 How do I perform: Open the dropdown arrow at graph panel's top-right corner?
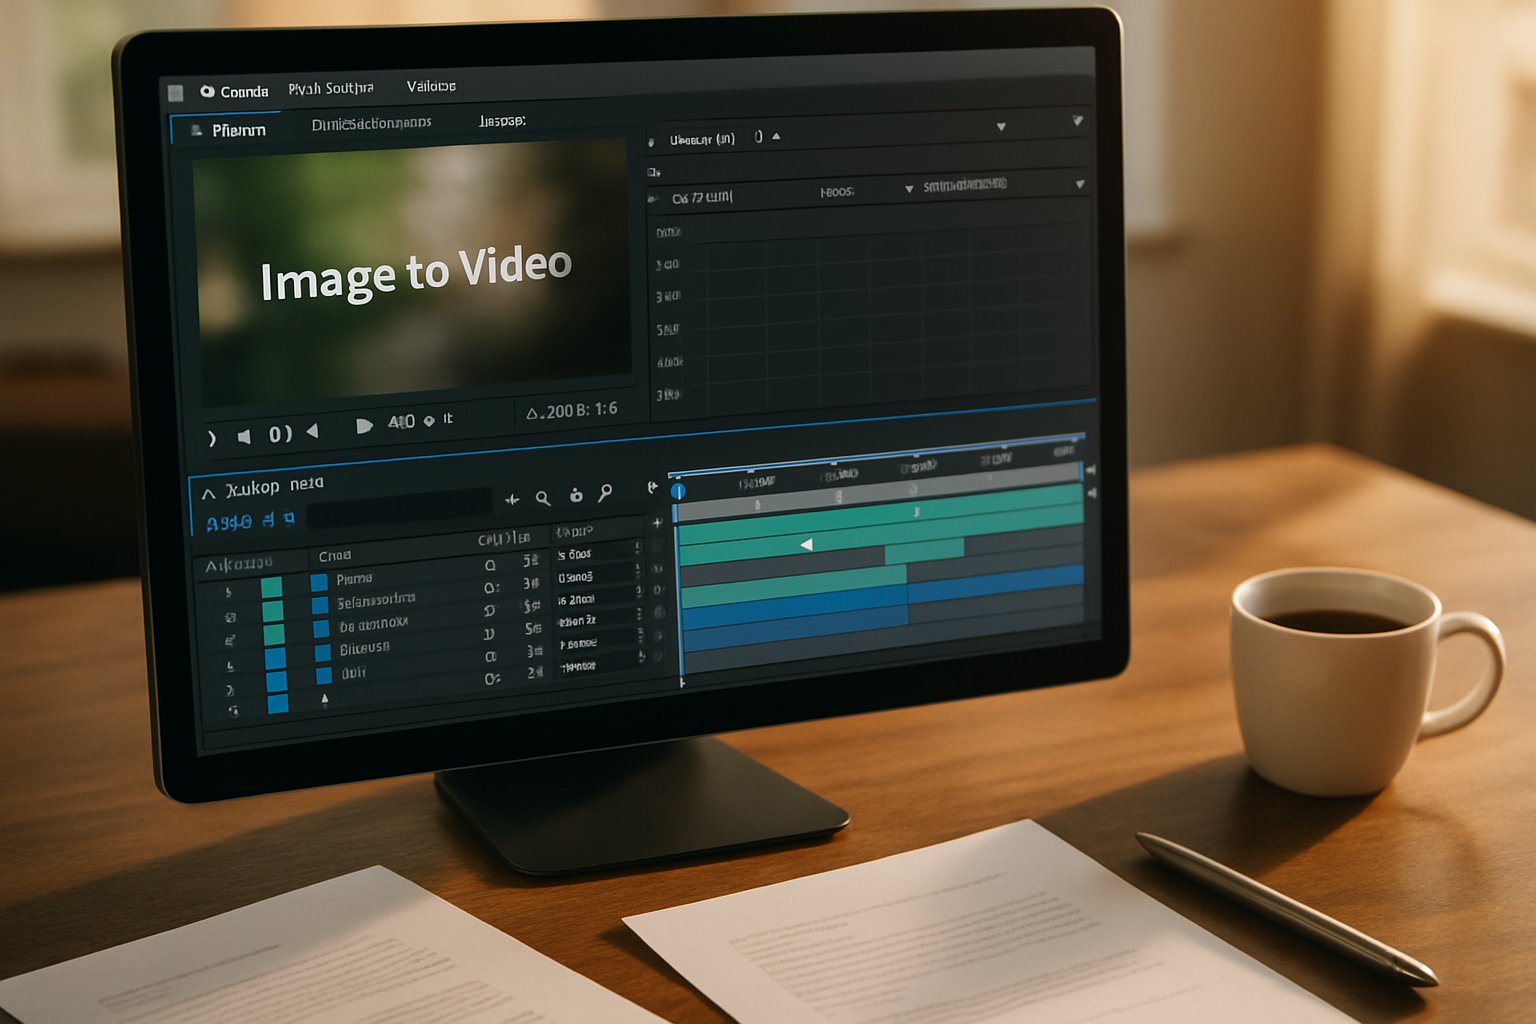click(x=1077, y=121)
